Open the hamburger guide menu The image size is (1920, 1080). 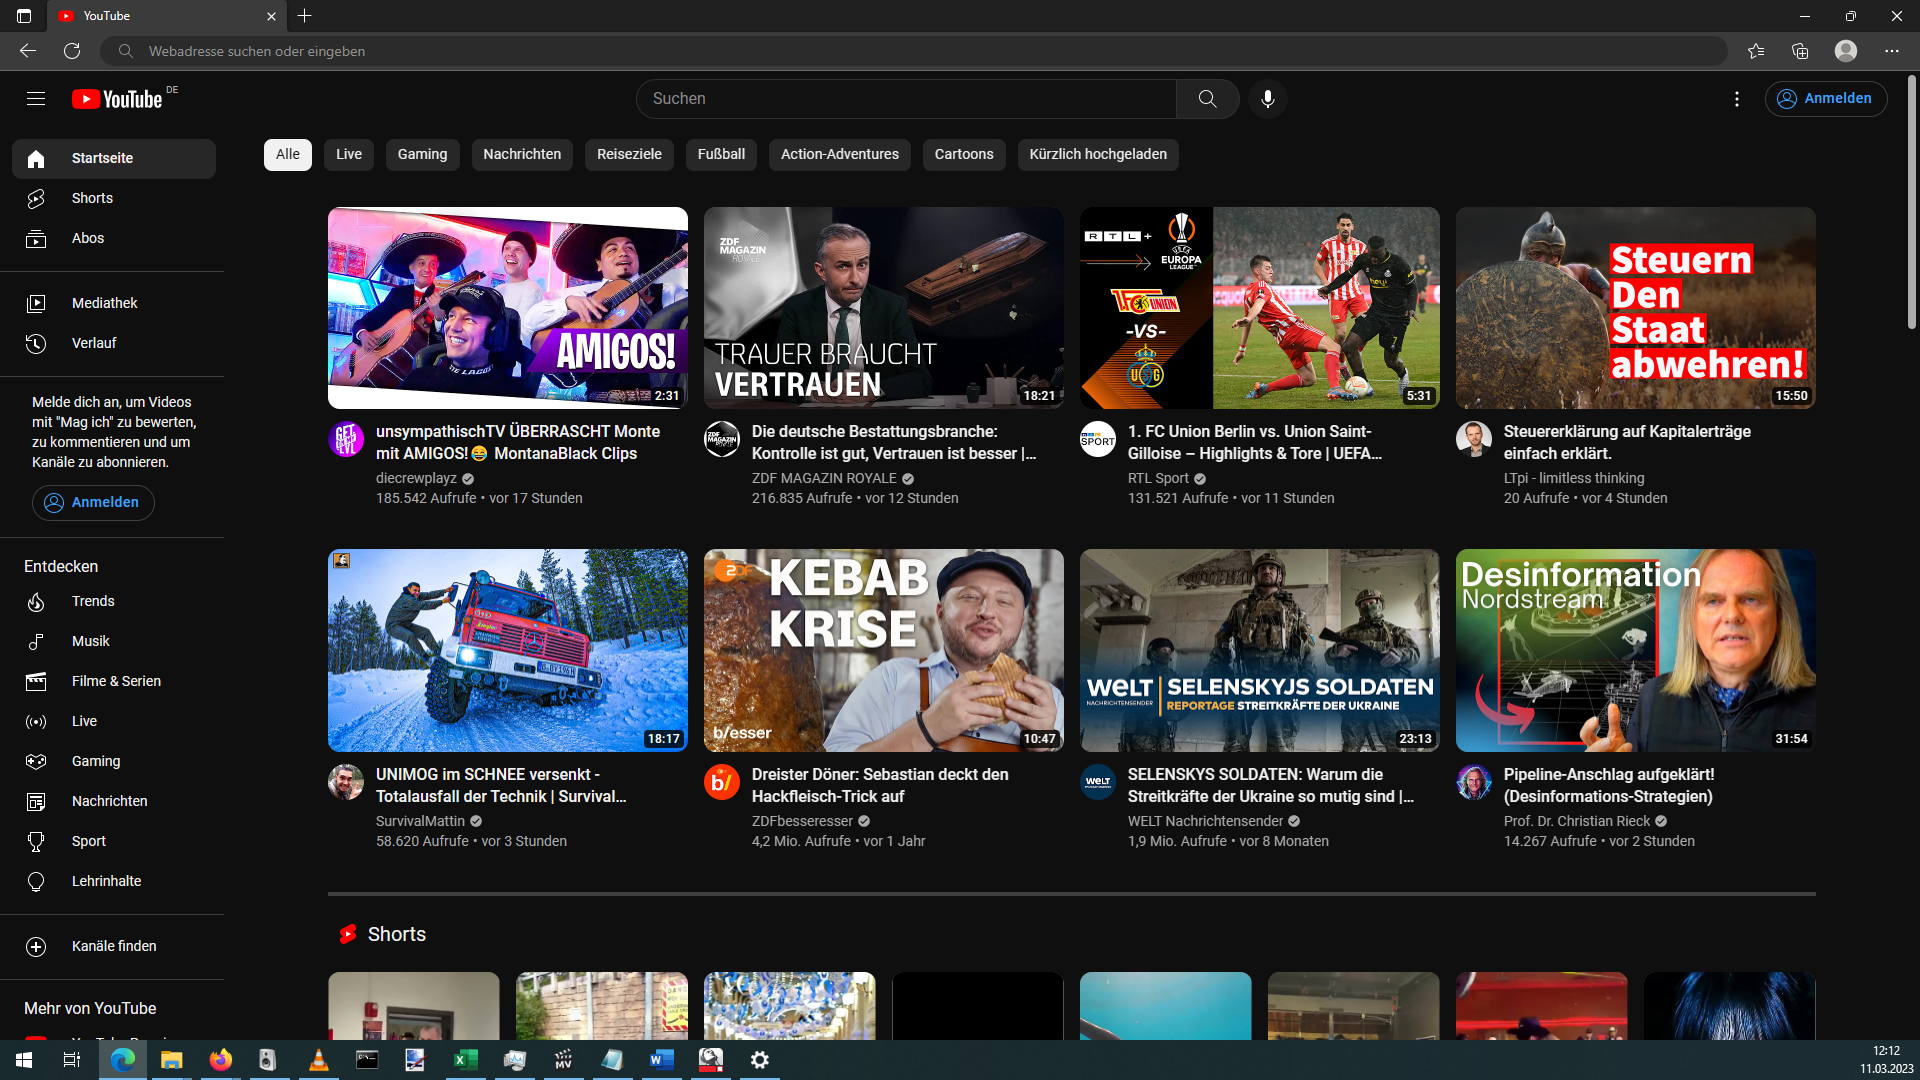point(36,98)
